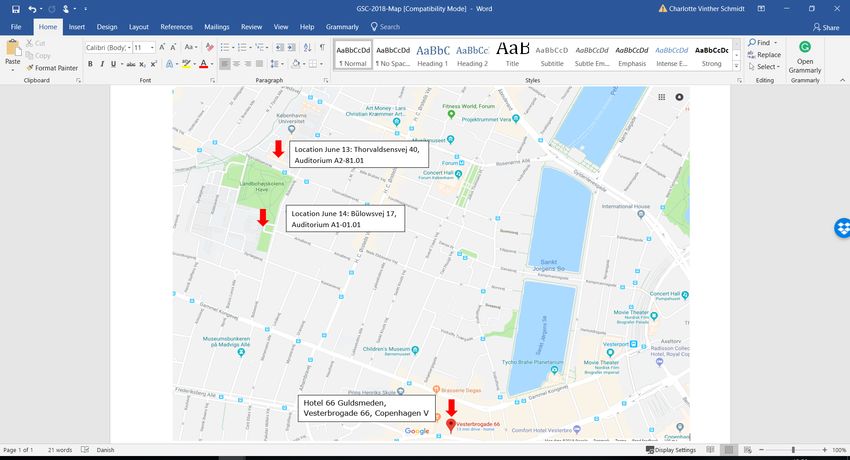Clear all formatting from selection
This screenshot has height=460, width=850.
point(209,48)
